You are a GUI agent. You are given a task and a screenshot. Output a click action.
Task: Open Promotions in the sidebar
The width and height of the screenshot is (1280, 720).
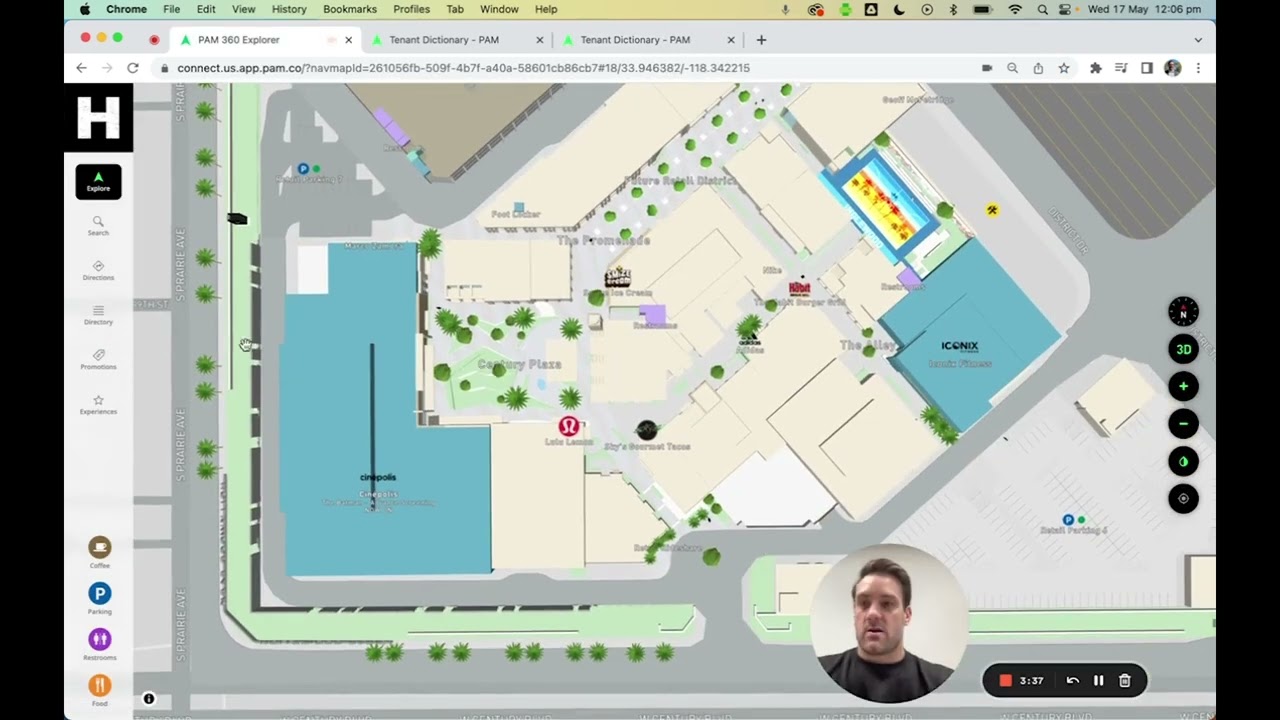(98, 360)
